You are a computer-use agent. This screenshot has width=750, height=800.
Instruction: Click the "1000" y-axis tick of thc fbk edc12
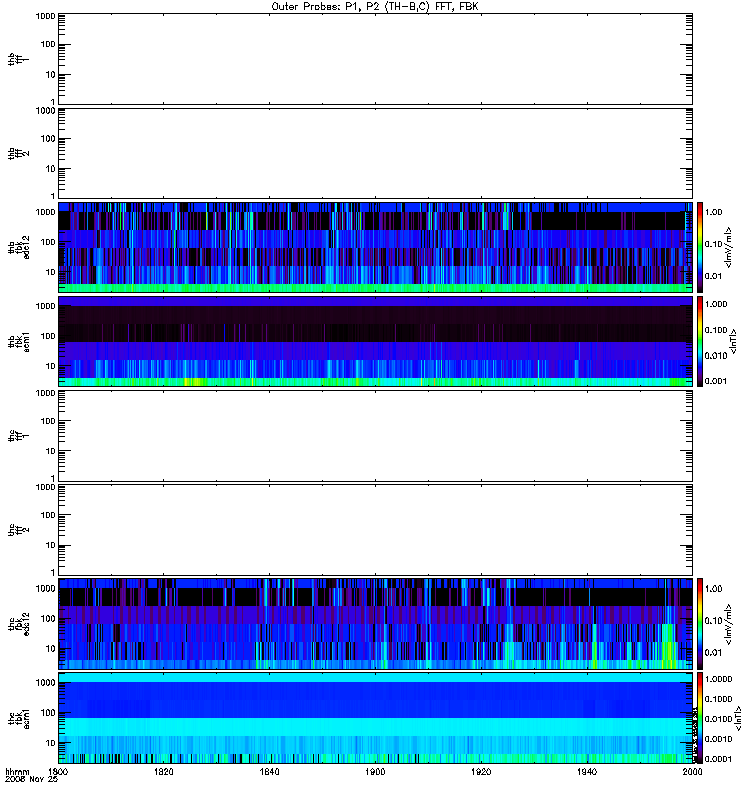[x=45, y=589]
